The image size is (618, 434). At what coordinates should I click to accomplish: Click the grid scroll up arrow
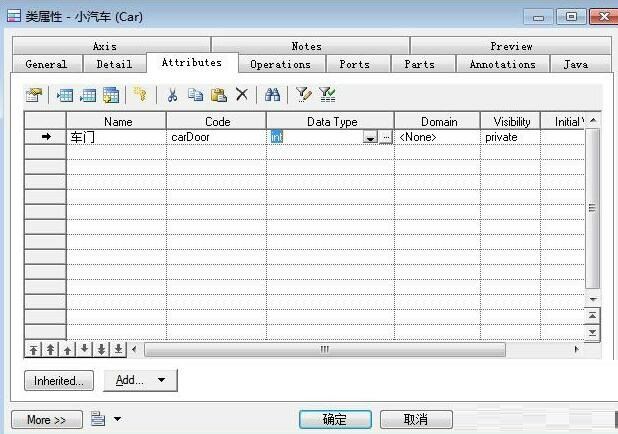(x=593, y=120)
